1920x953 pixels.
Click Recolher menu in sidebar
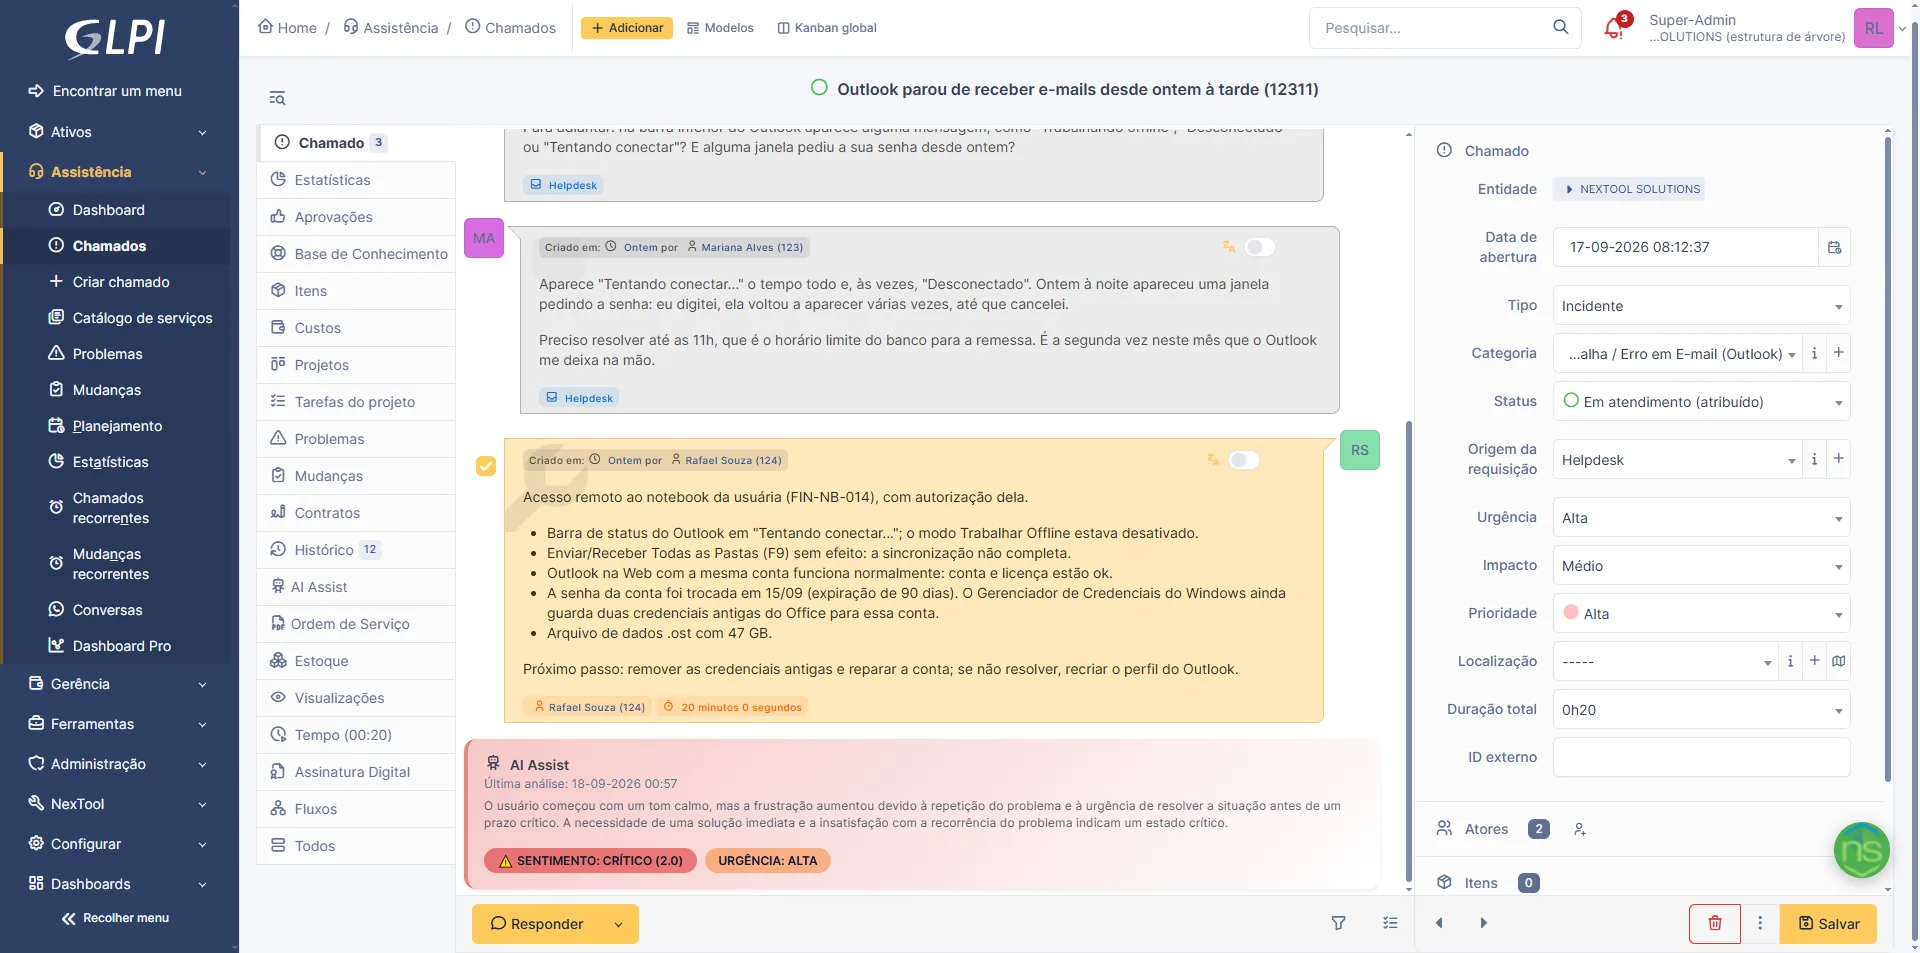116,918
